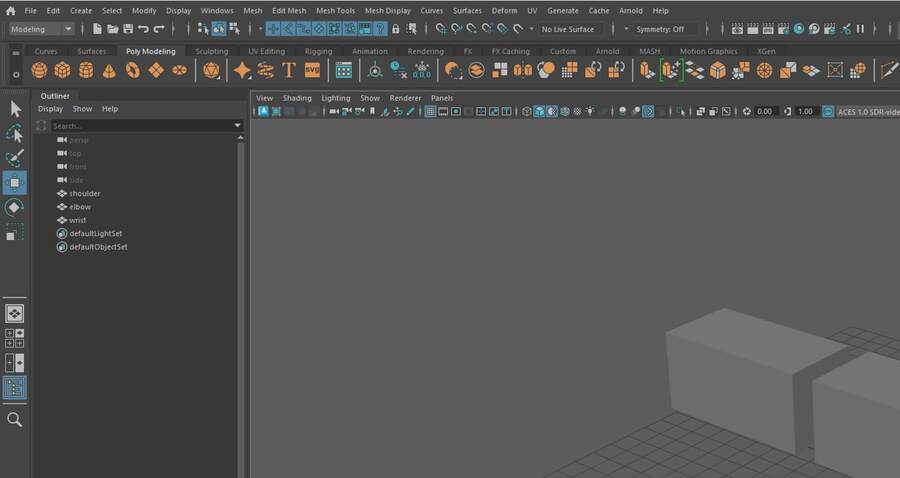This screenshot has width=900, height=478.
Task: Toggle the selection lock icon in status line
Action: [x=396, y=29]
